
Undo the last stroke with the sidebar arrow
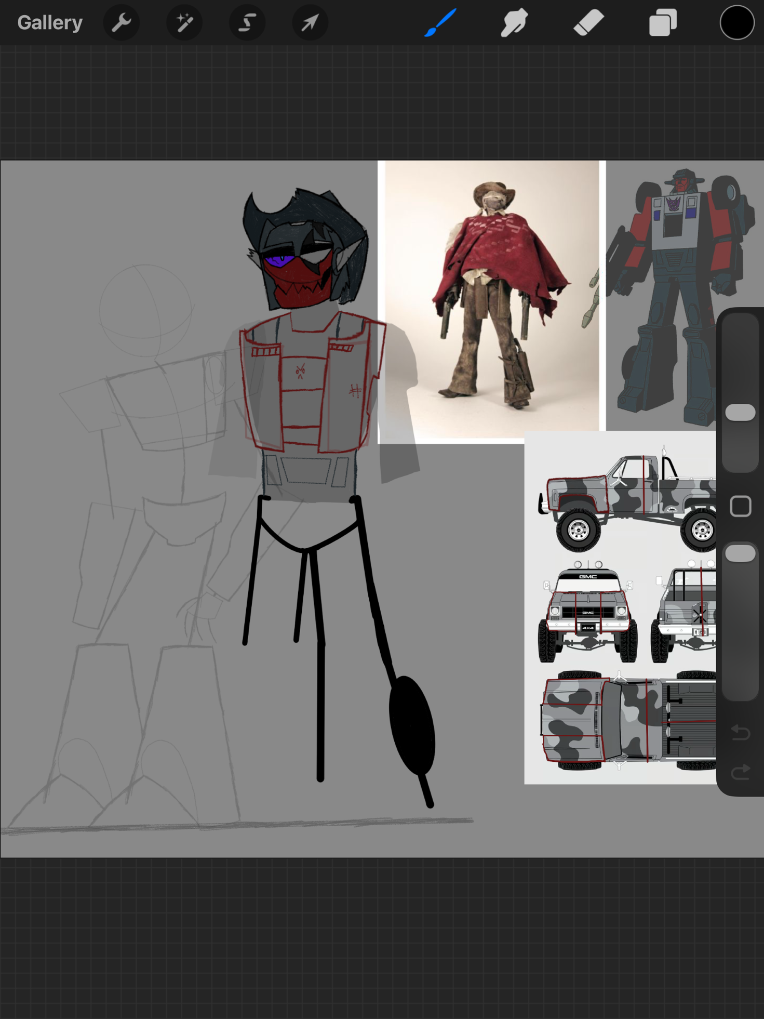coord(741,732)
